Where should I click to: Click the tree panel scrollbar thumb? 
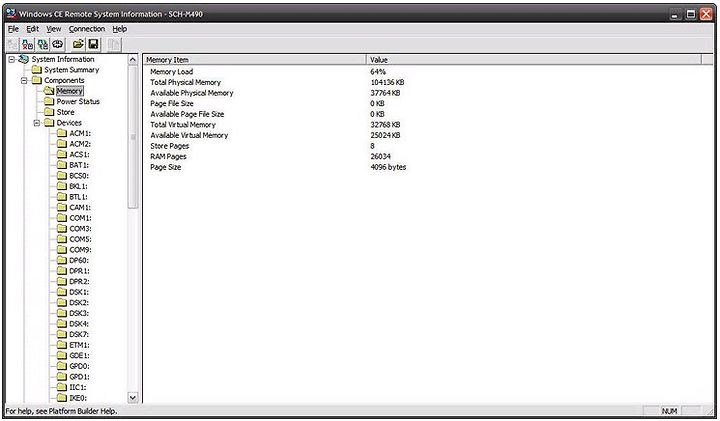pos(133,137)
